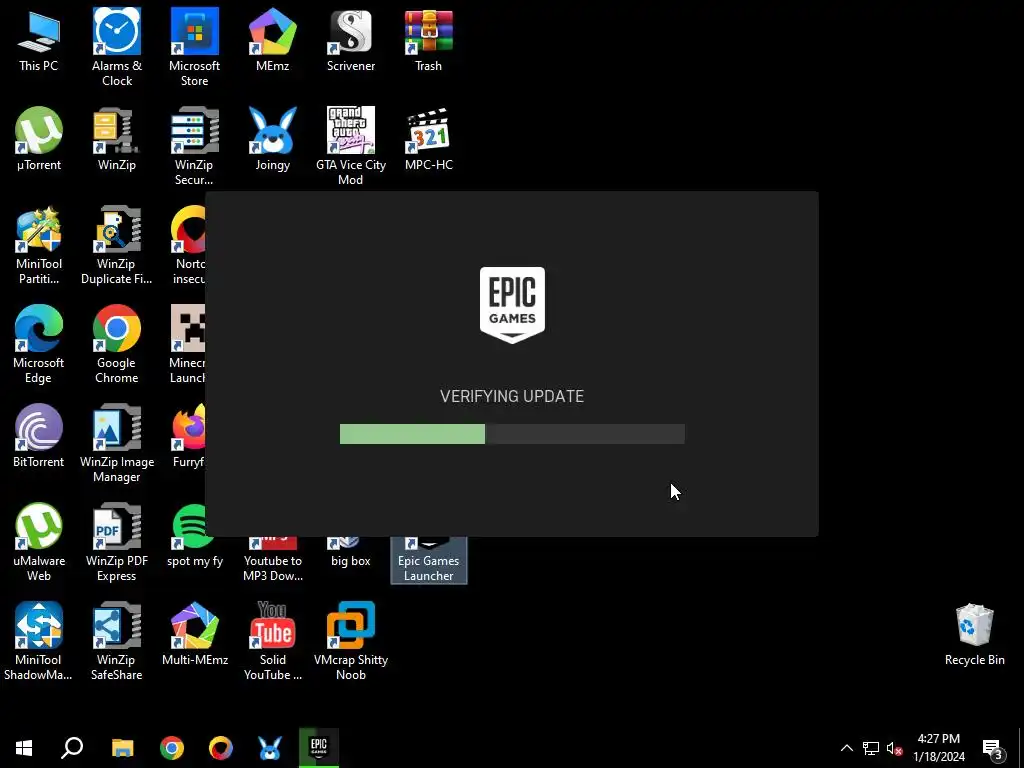The height and width of the screenshot is (768, 1024).
Task: Select the Norton desktop shortcut
Action: click(x=187, y=246)
